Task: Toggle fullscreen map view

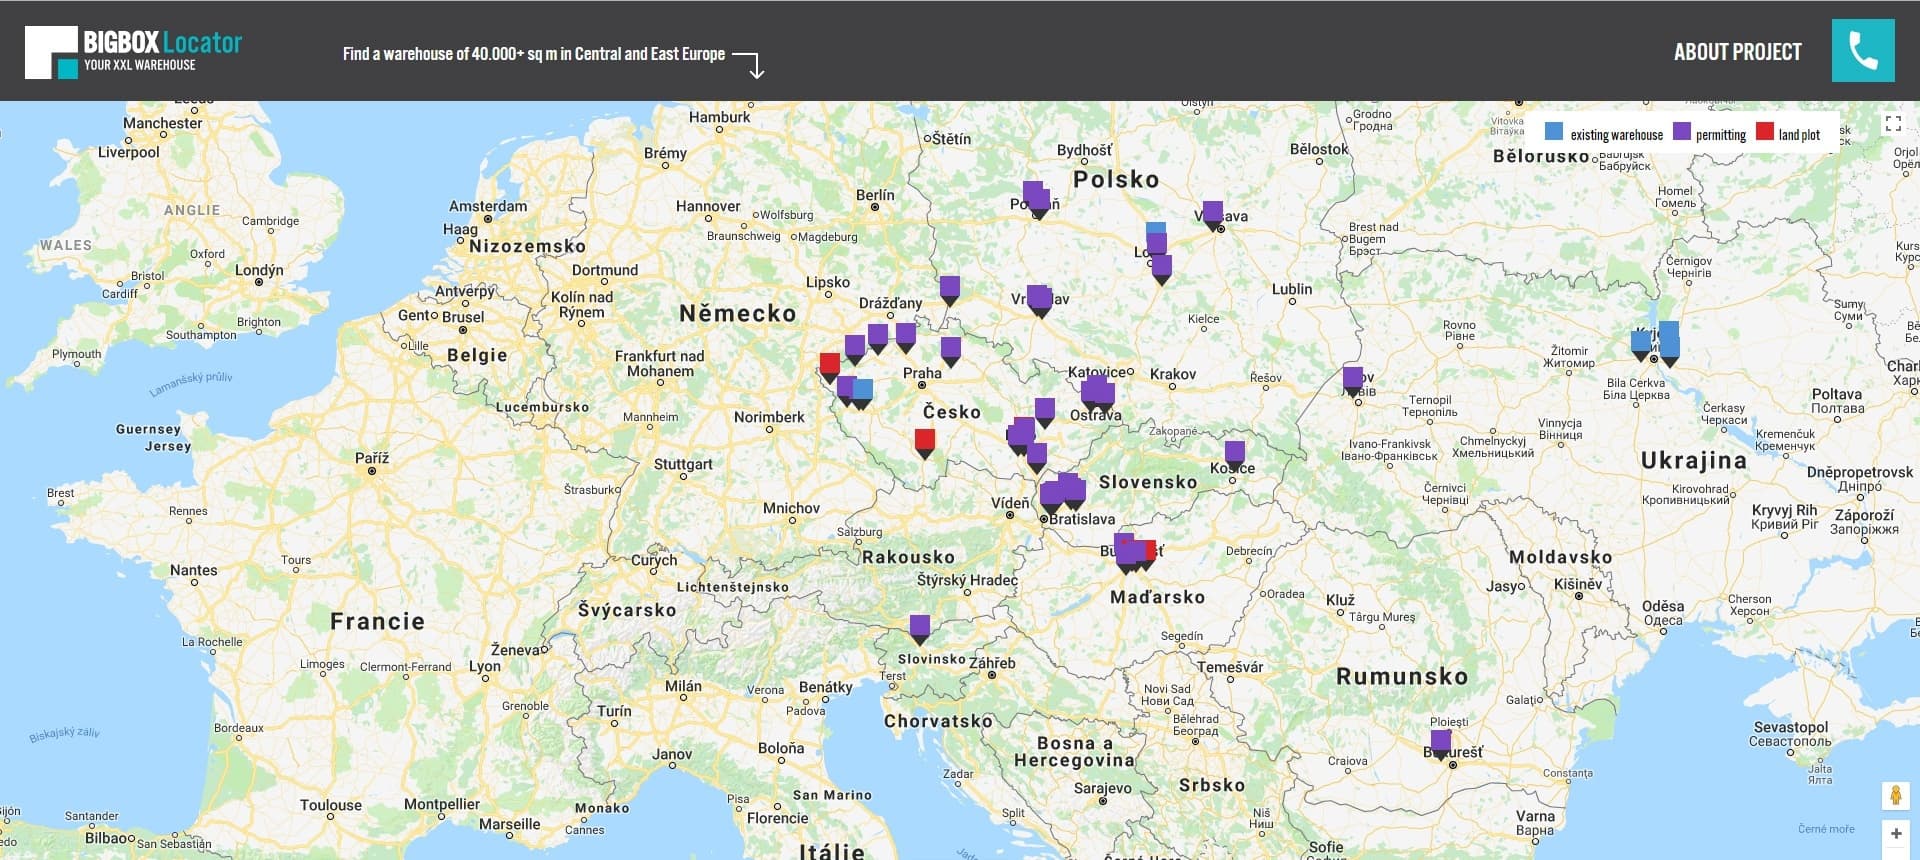Action: 1892,123
